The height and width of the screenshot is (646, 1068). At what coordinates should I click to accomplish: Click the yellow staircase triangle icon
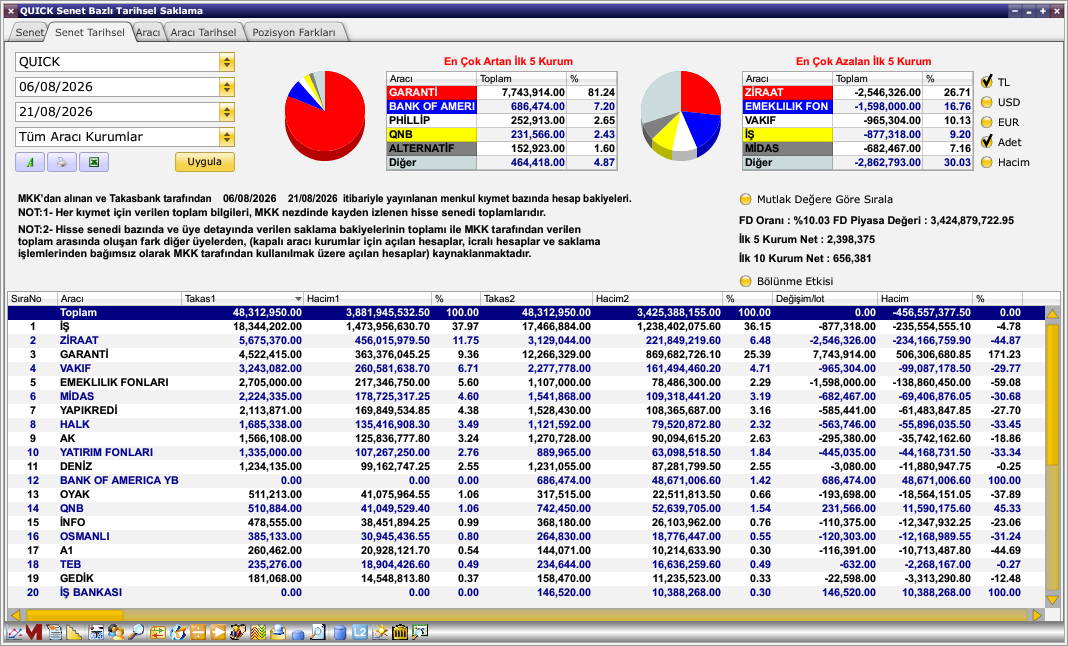(74, 632)
